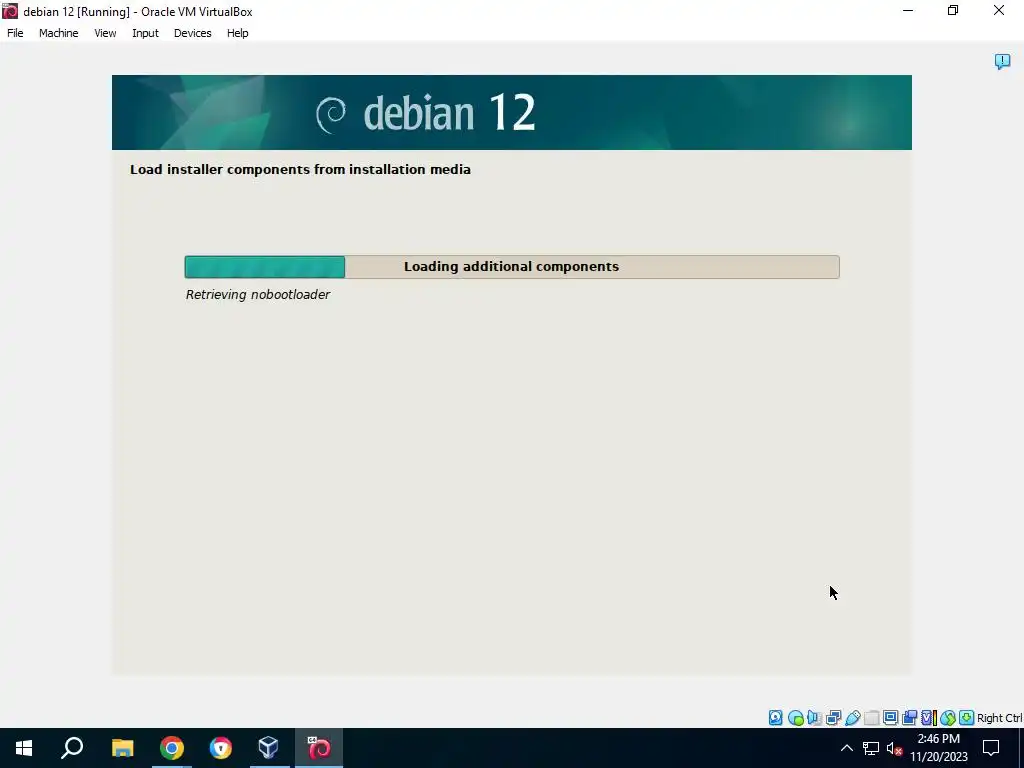Screen dimensions: 1024x768
Task: Click the VirtualBox title bar app icon
Action: tap(10, 11)
